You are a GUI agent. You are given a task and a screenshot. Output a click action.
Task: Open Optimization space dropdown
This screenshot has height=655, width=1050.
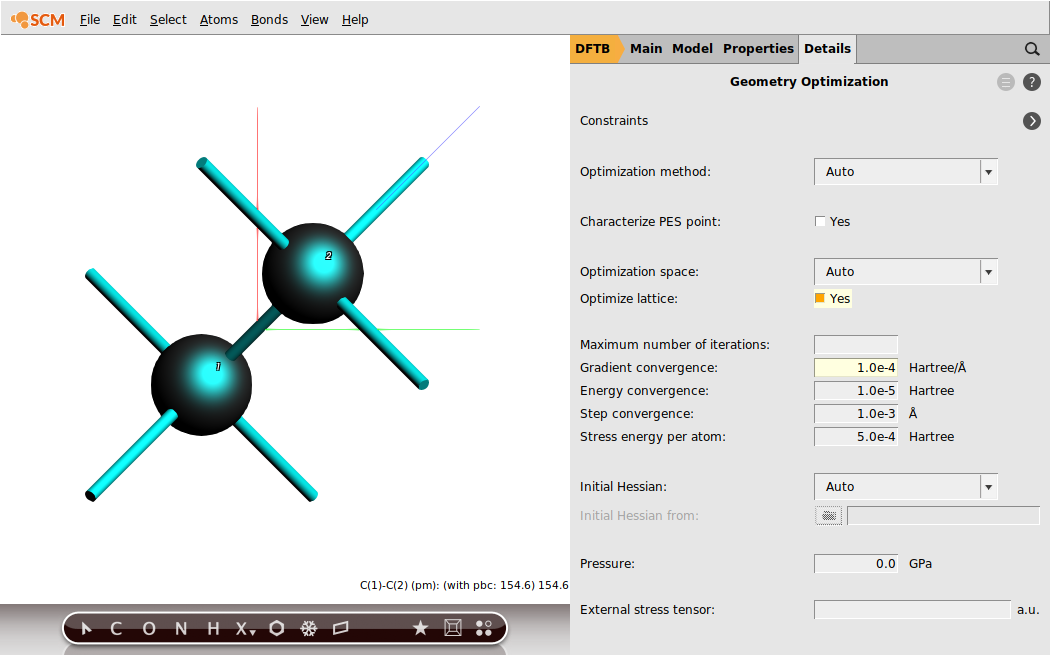coord(906,272)
